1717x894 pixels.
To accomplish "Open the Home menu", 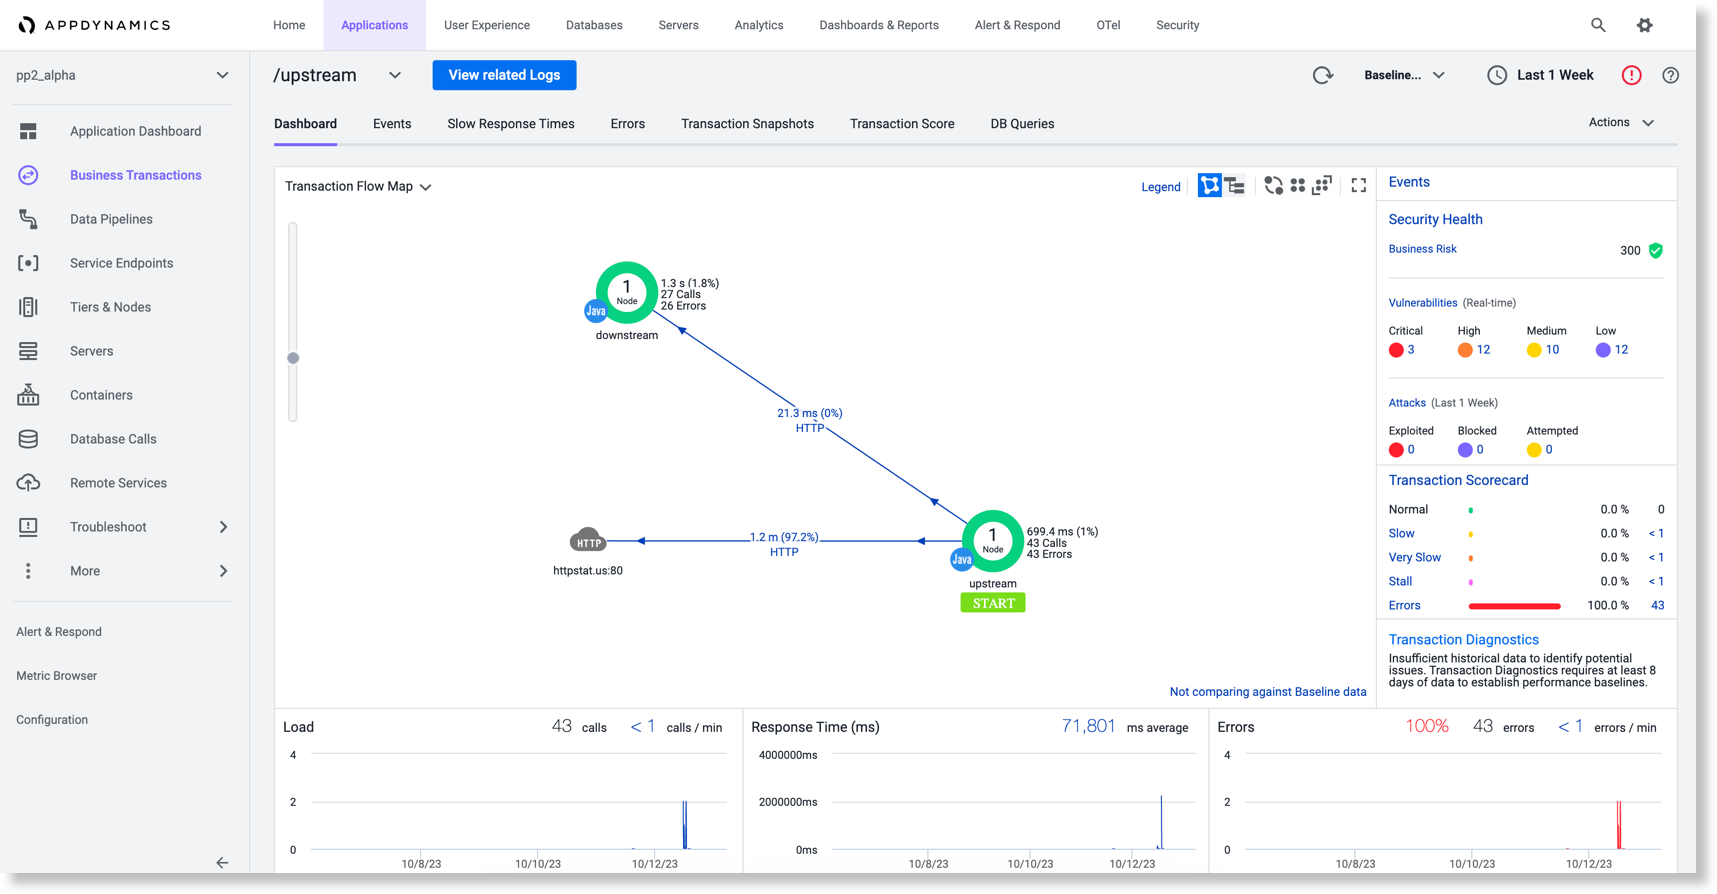I will click(289, 25).
